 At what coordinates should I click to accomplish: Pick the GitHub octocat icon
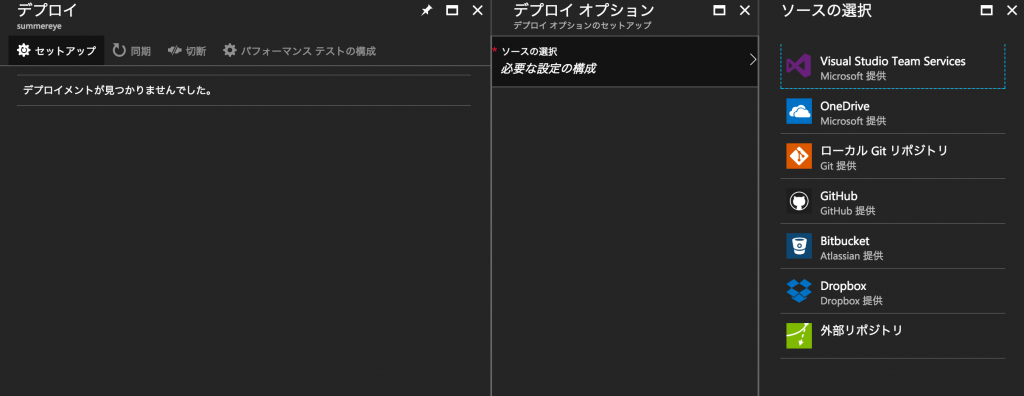pyautogui.click(x=799, y=201)
